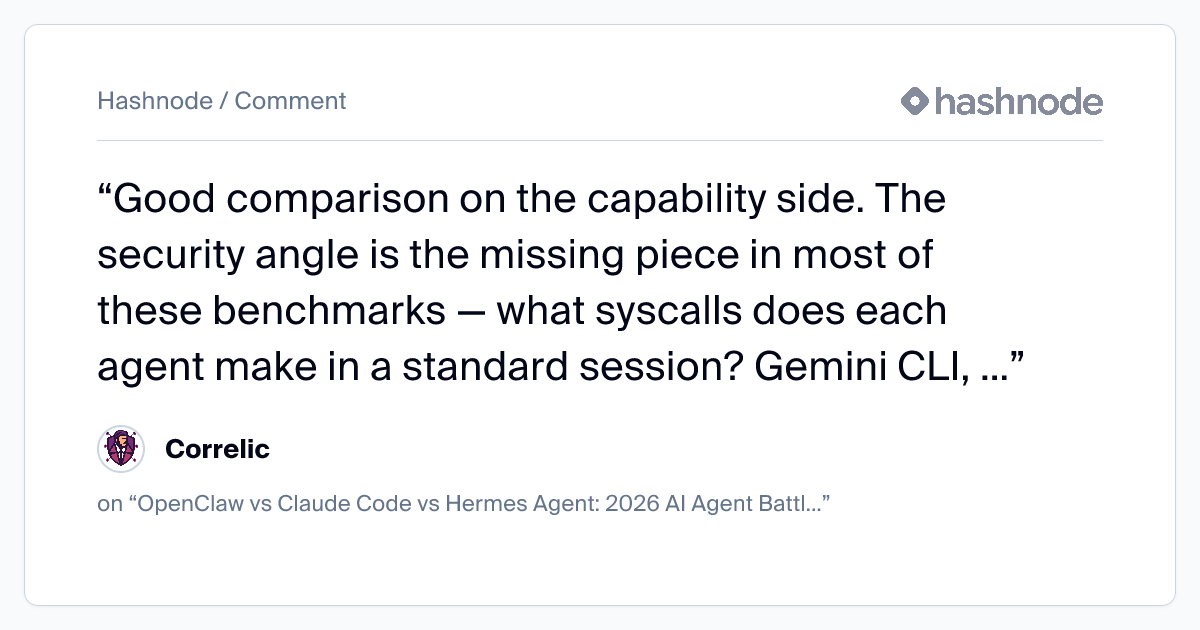Select "Comment" in the breadcrumb
Screen dimensions: 1200x630
(x=290, y=101)
